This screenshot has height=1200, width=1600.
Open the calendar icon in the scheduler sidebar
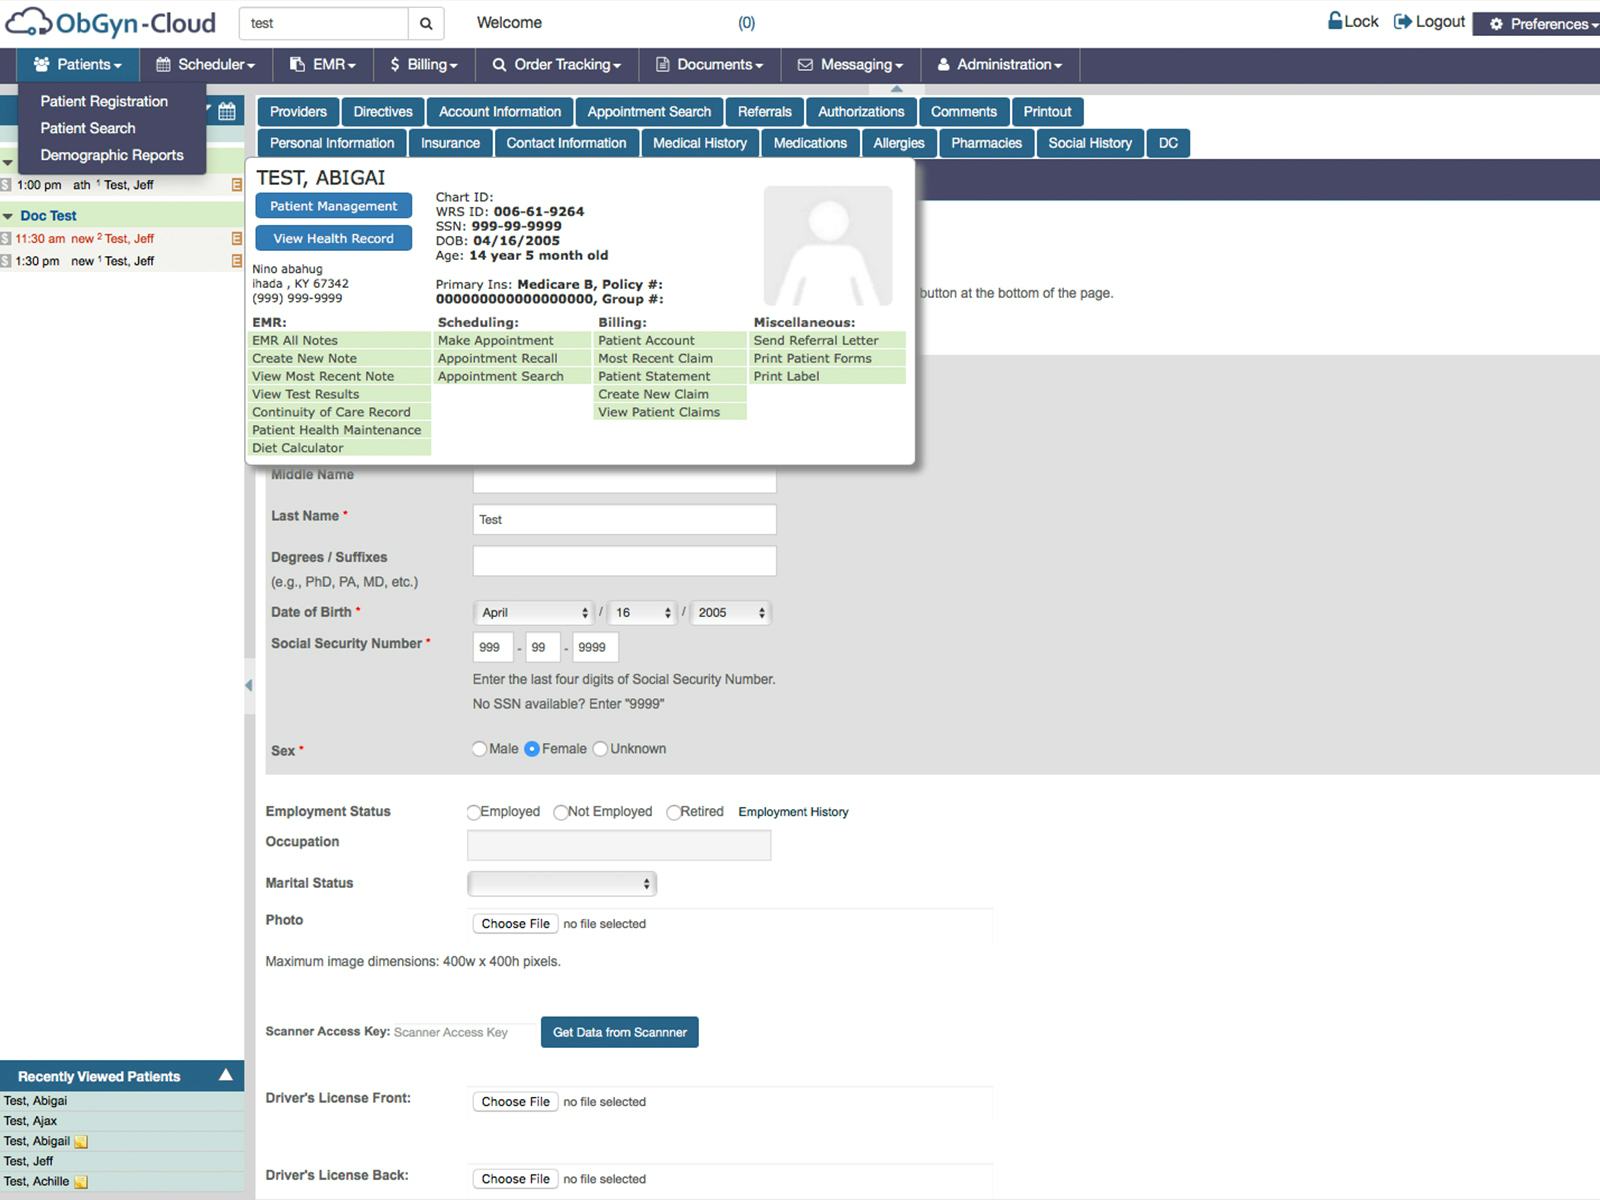click(227, 113)
